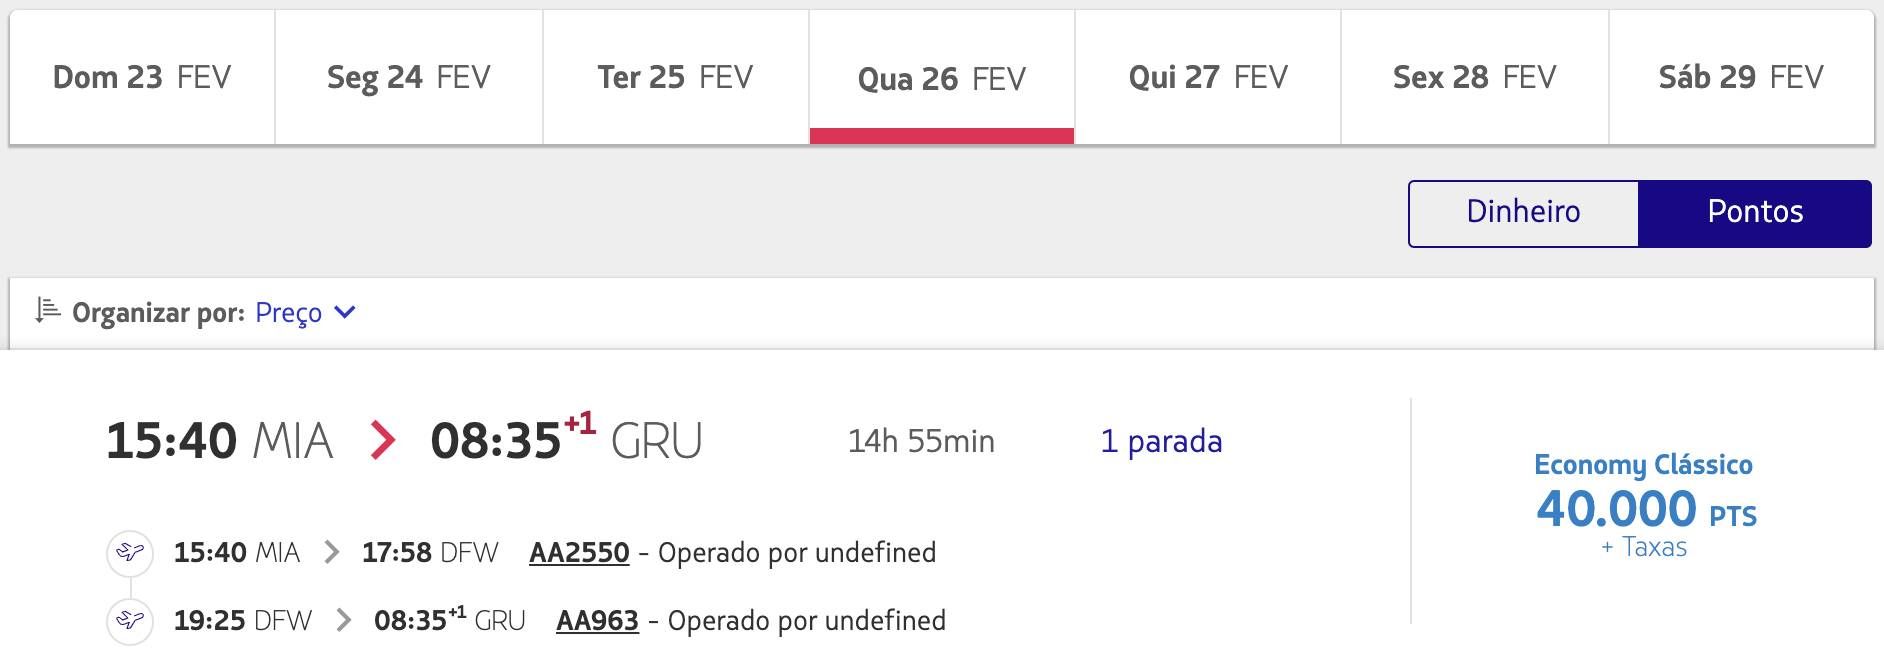Switch price display to Pontos
Screen dimensions: 1884x664
pyautogui.click(x=1755, y=213)
